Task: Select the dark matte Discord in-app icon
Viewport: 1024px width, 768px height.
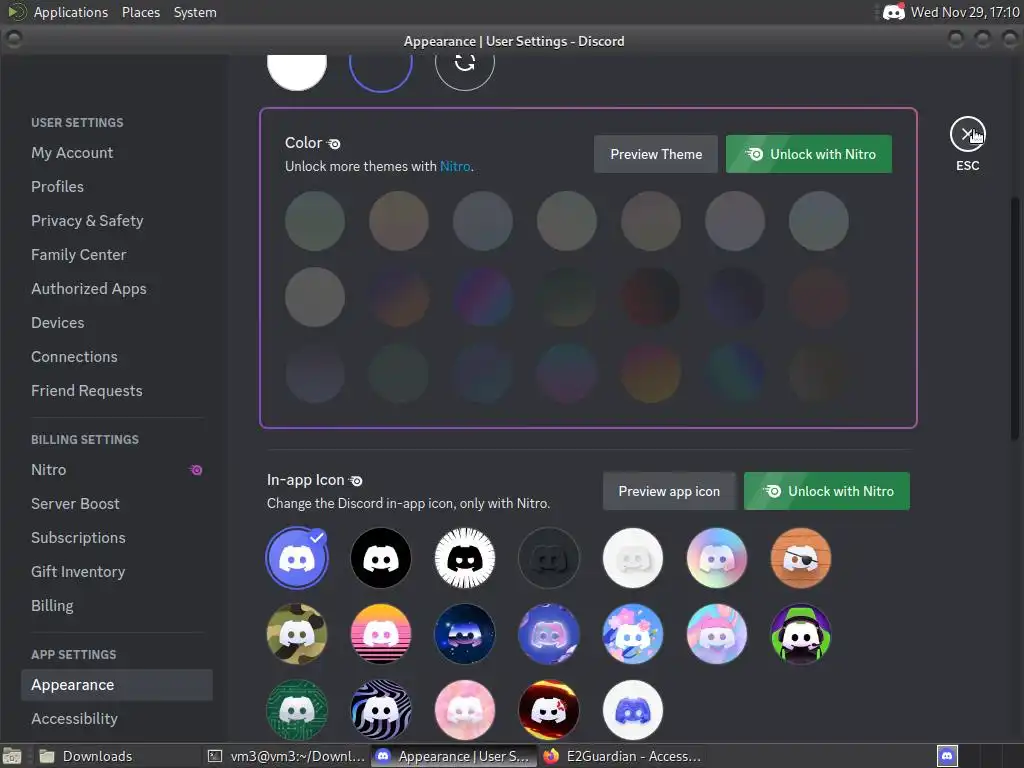Action: point(549,558)
